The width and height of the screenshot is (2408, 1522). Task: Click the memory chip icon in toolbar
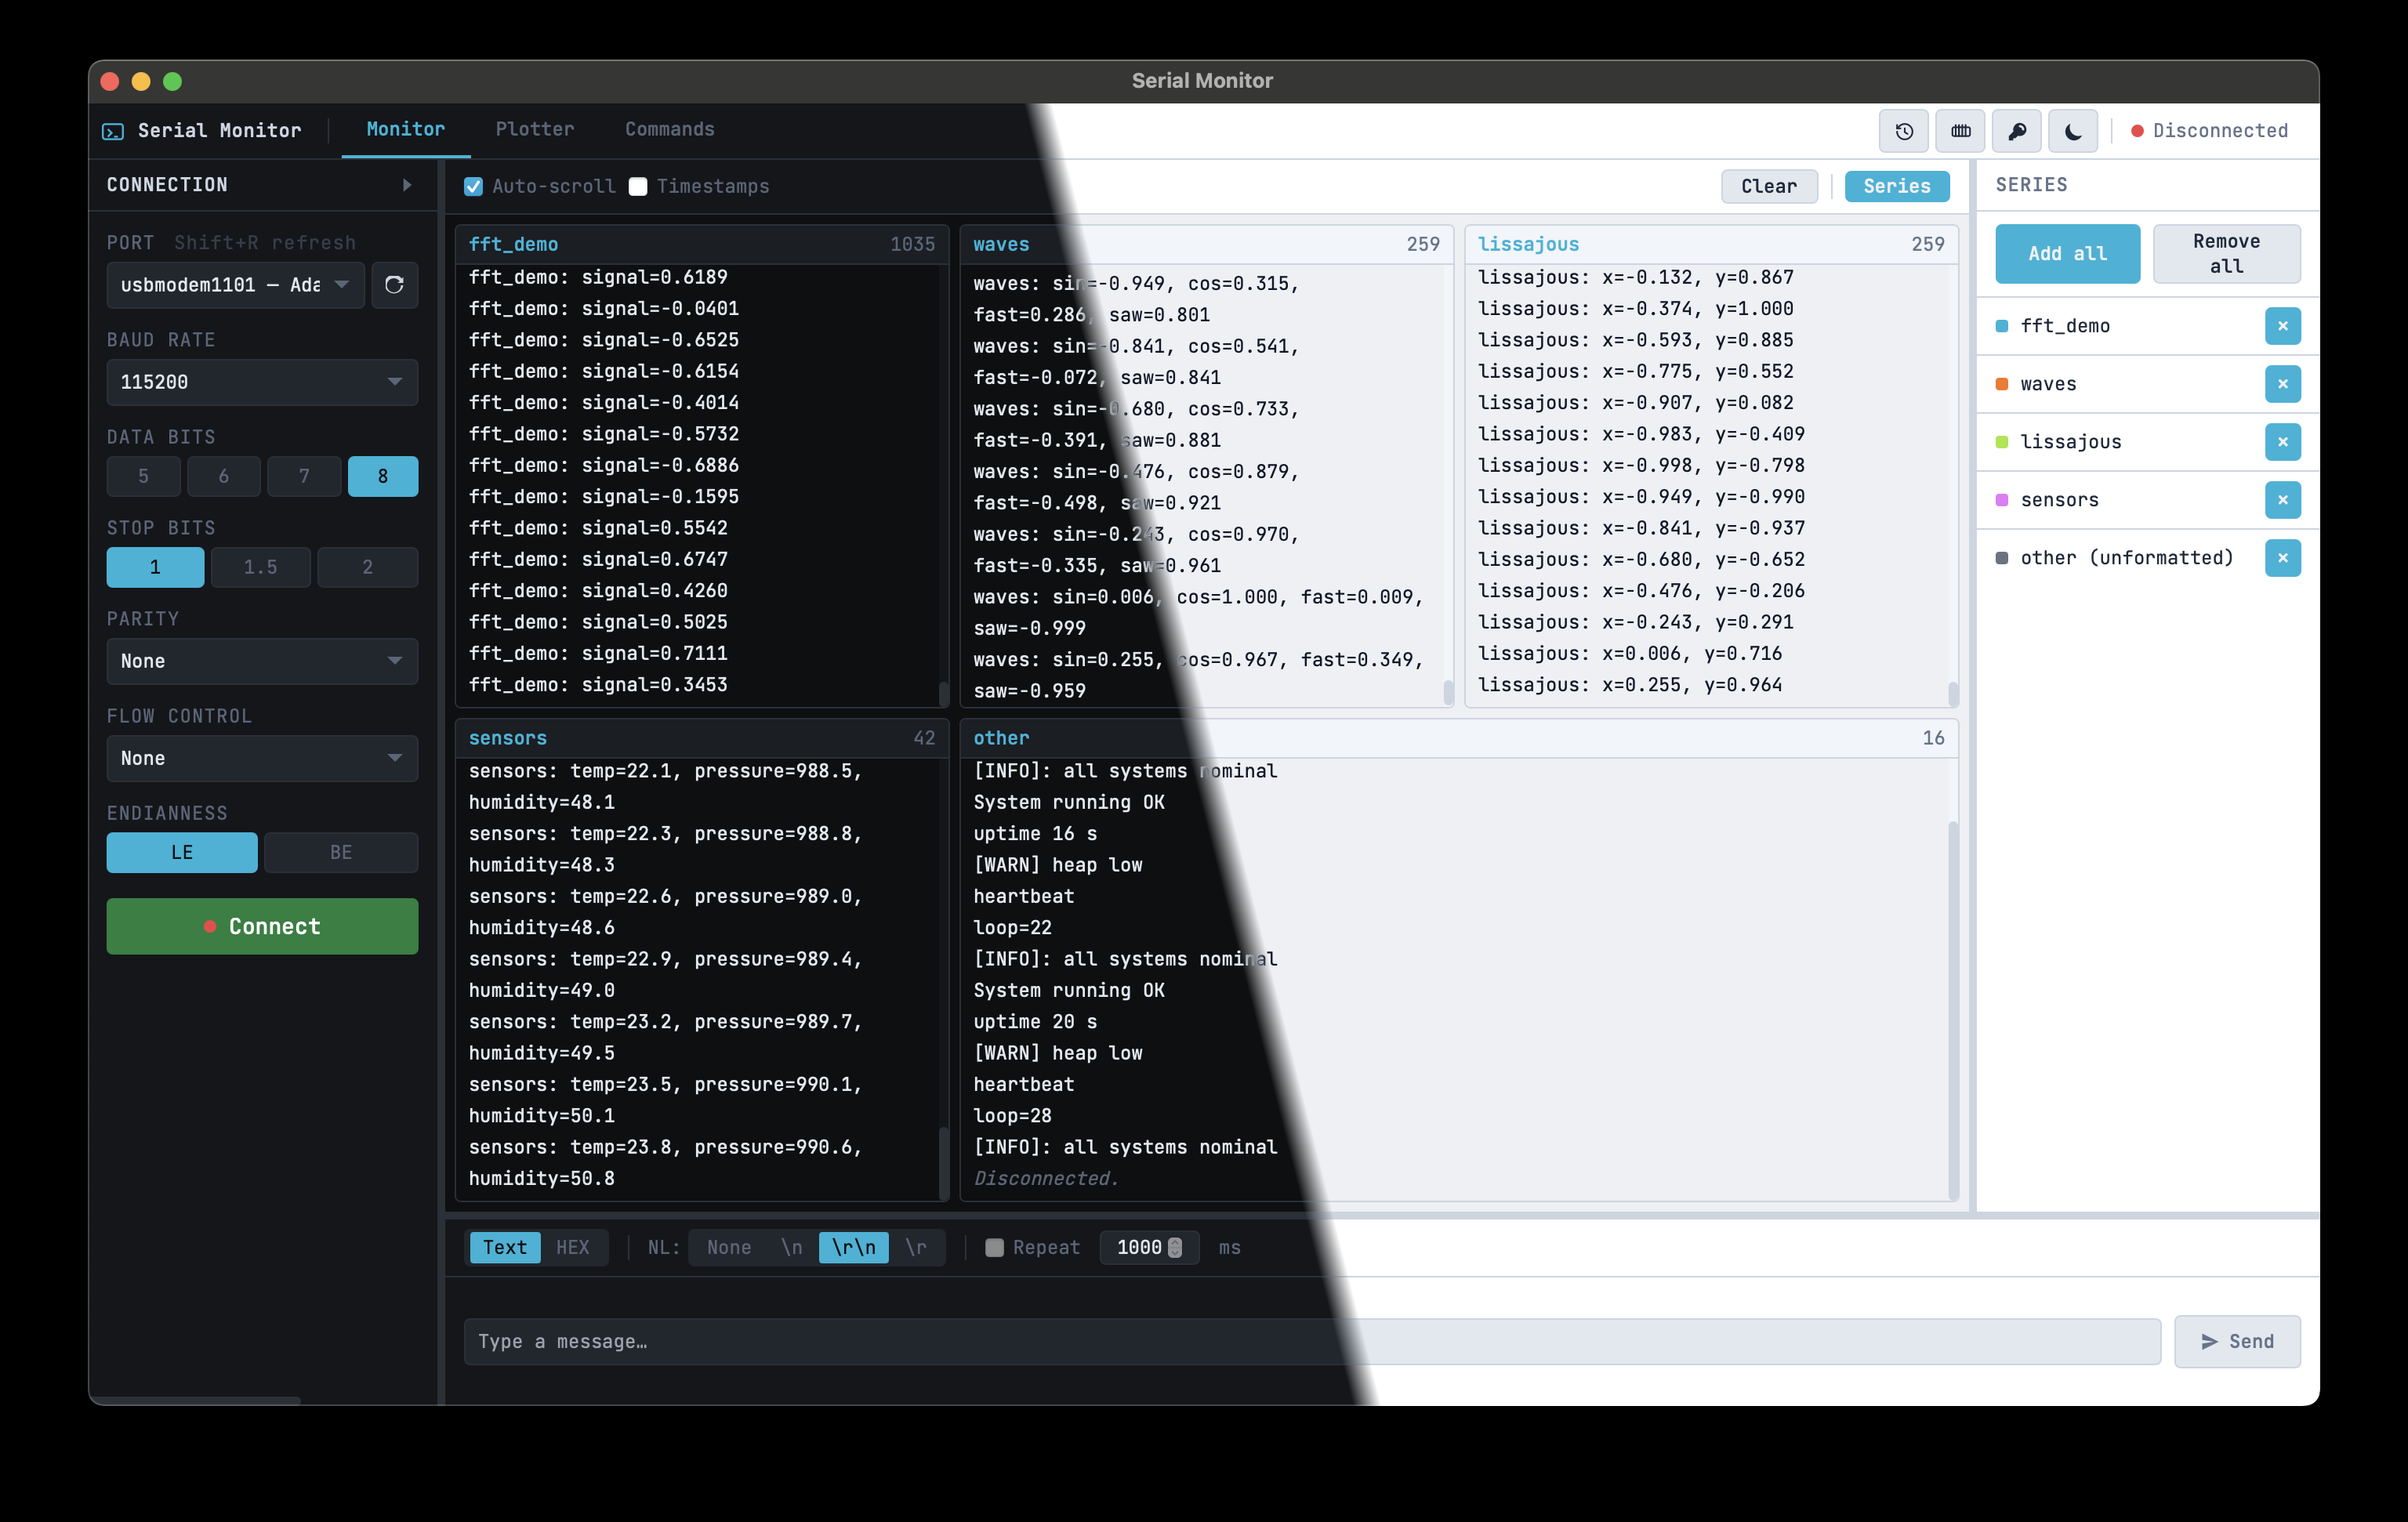[x=1961, y=131]
